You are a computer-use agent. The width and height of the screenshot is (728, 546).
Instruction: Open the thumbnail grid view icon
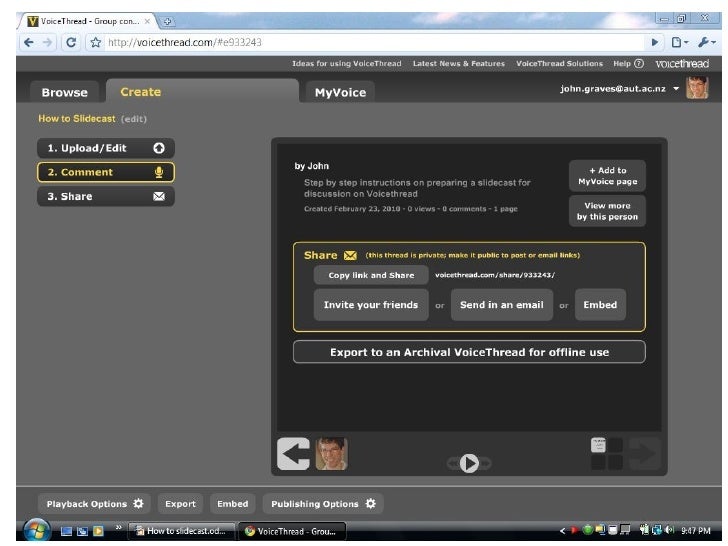click(x=608, y=453)
